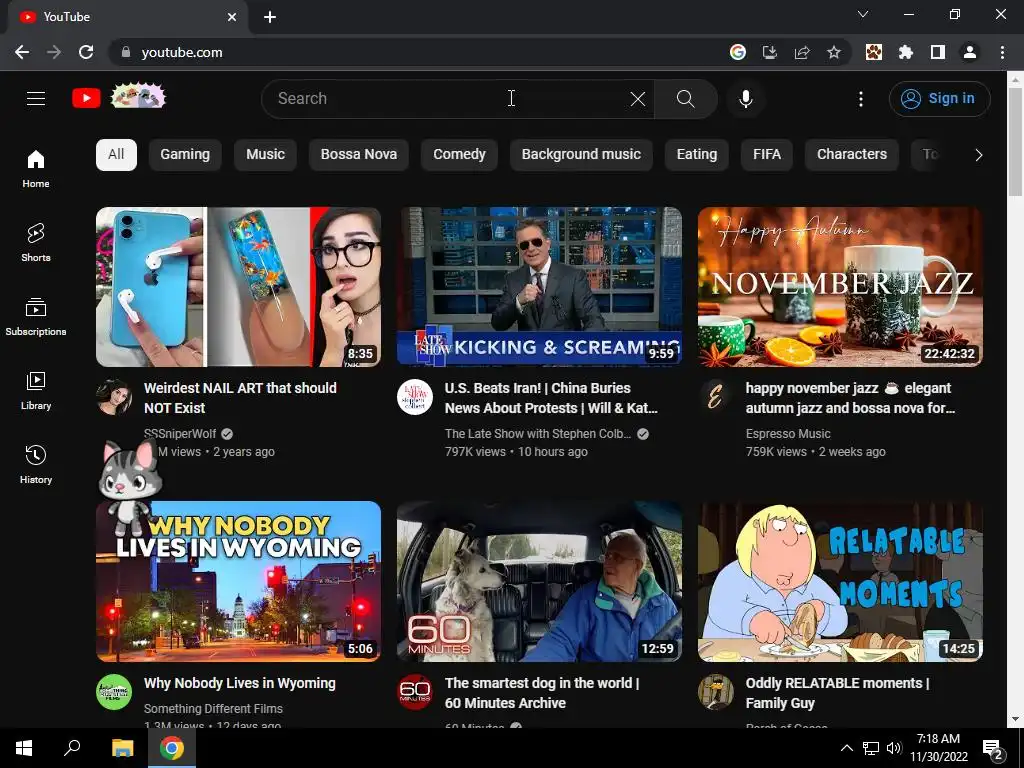Click the Install app icon in address bar

coord(770,52)
